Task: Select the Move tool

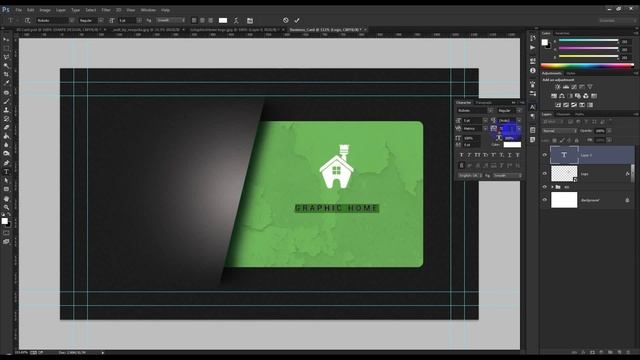Action: 6,39
